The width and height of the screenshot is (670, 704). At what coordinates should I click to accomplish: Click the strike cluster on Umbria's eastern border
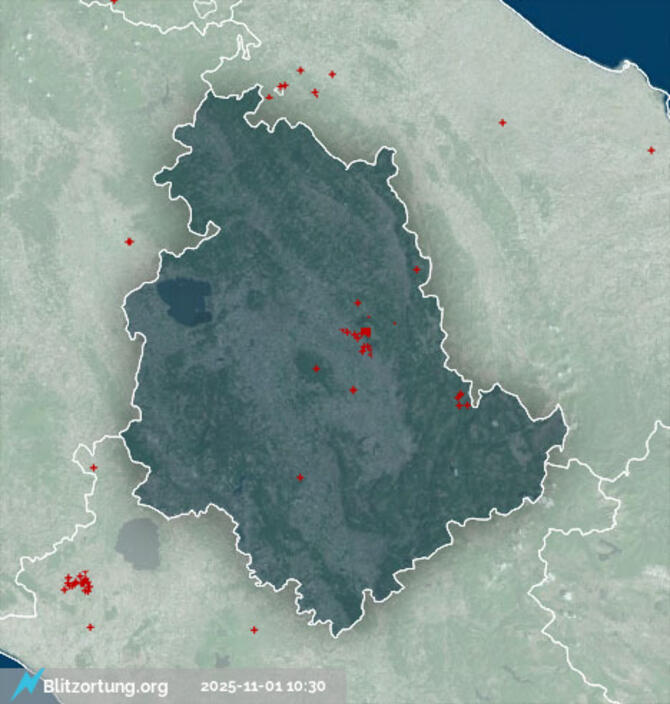click(x=460, y=399)
